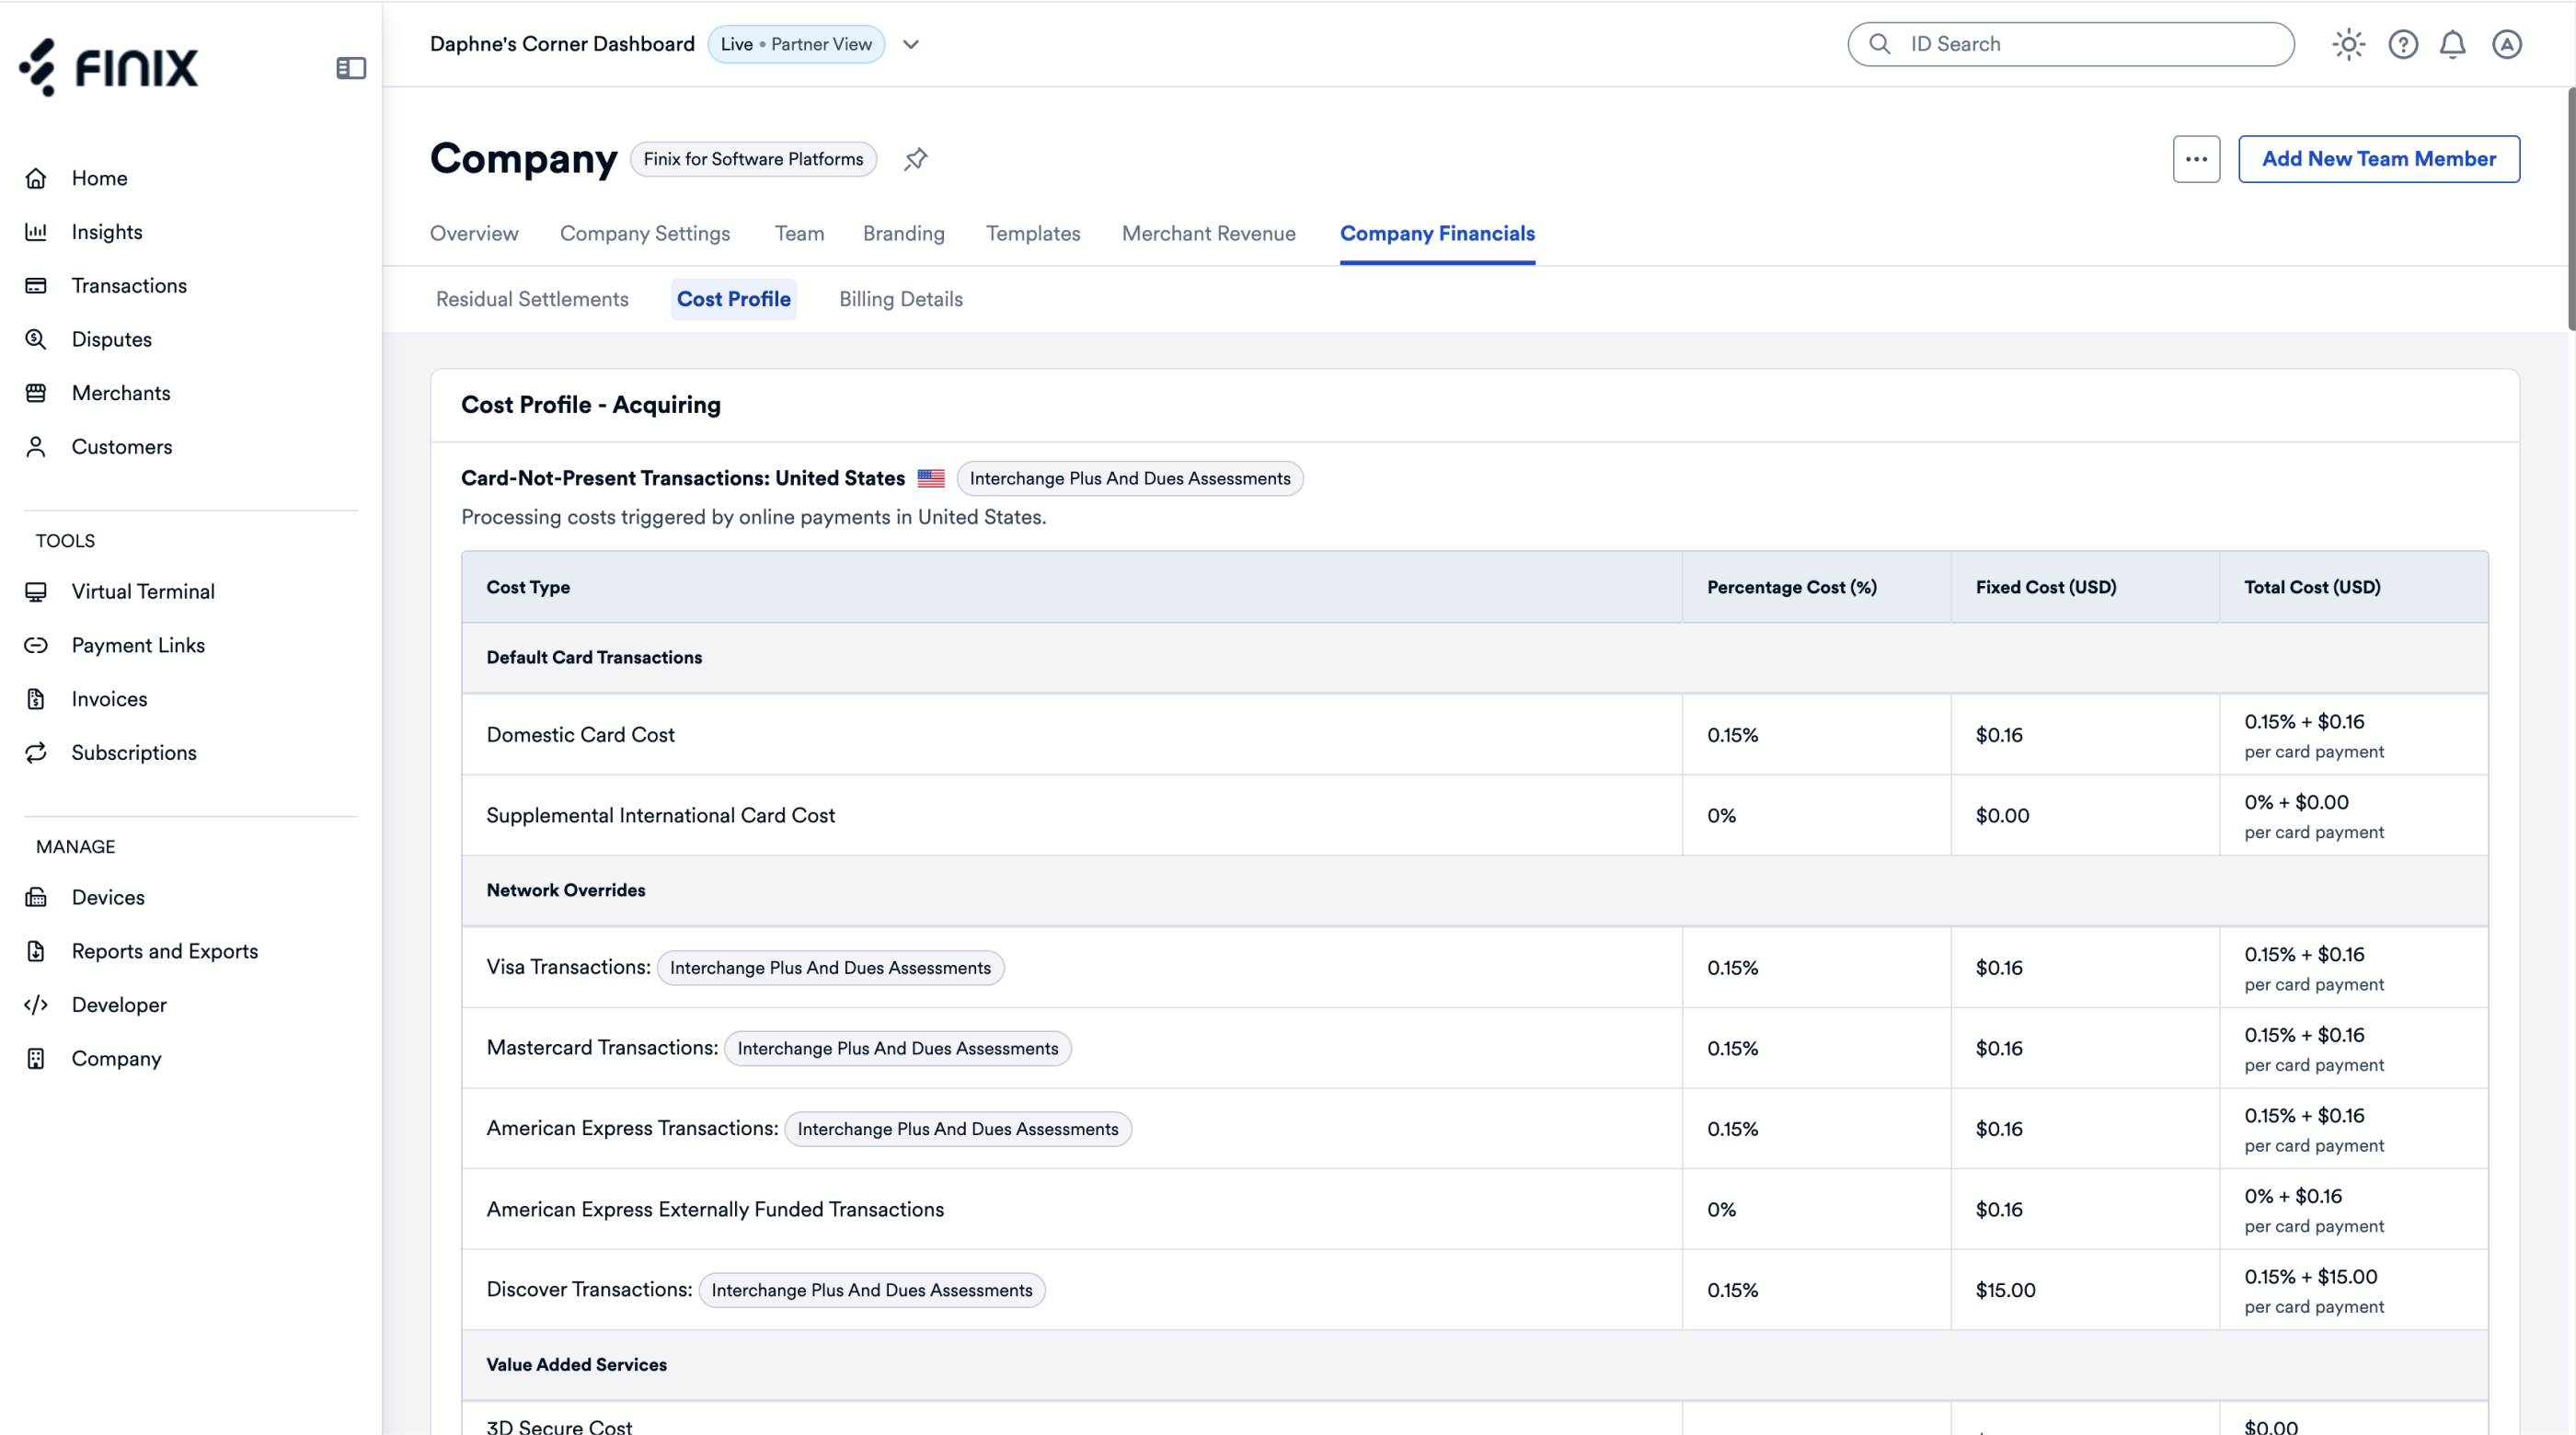Pin the Company page with the pin icon

coord(915,159)
